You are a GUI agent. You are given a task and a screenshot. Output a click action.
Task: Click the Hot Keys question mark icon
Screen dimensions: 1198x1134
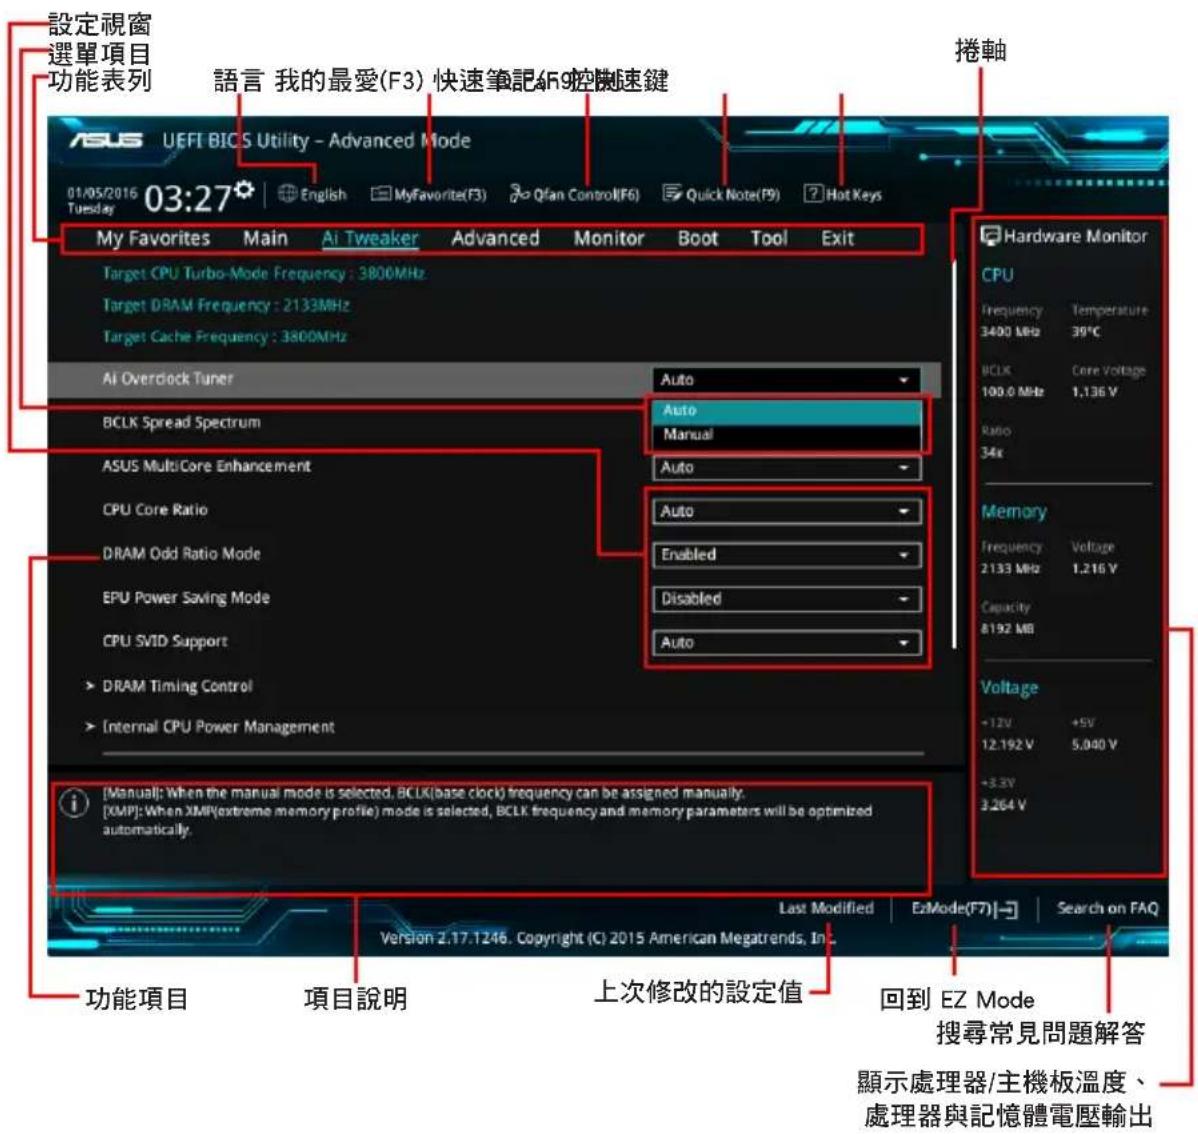click(813, 193)
